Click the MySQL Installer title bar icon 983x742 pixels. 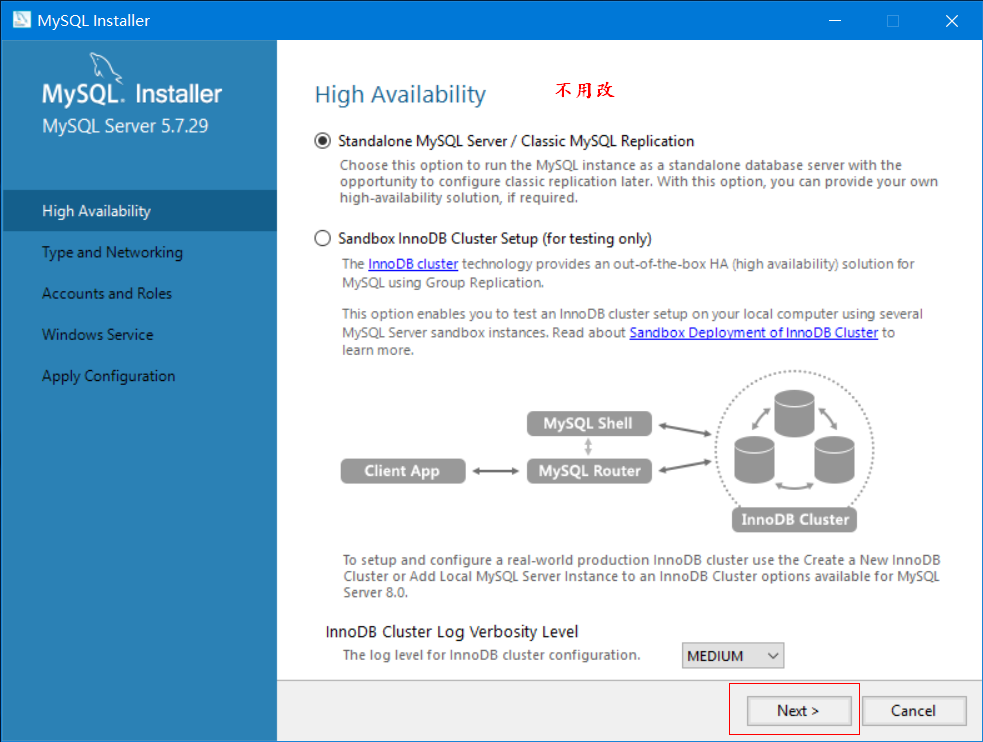tap(21, 19)
